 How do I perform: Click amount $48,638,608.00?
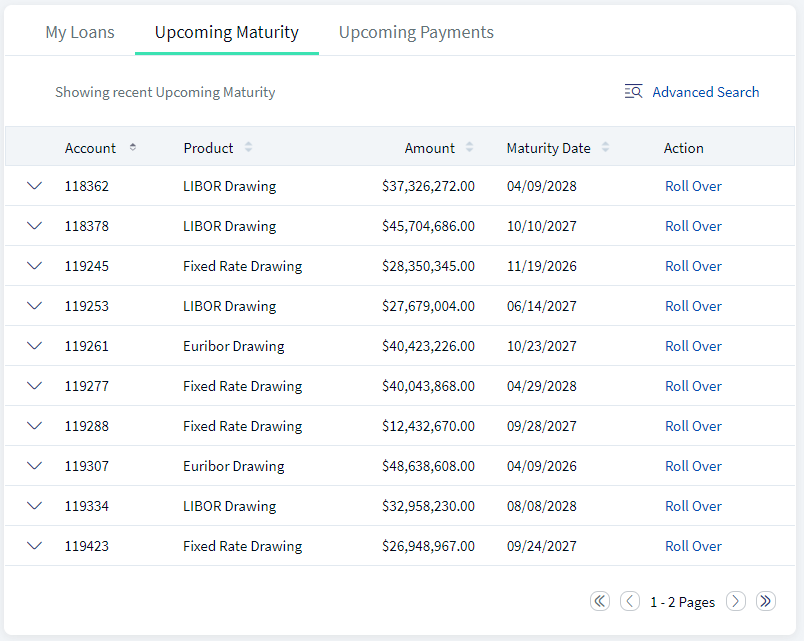428,466
